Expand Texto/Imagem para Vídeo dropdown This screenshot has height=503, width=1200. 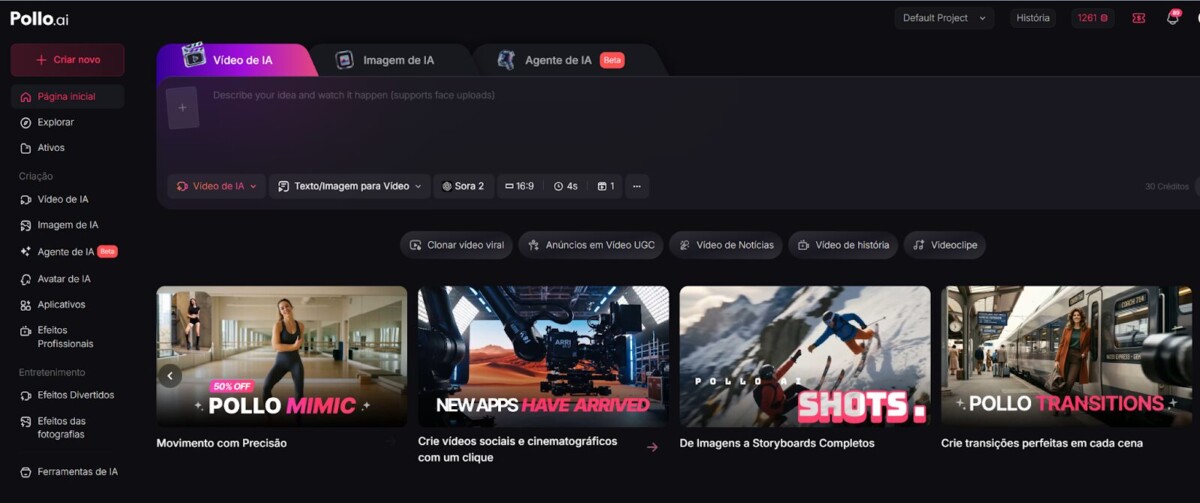click(x=349, y=186)
